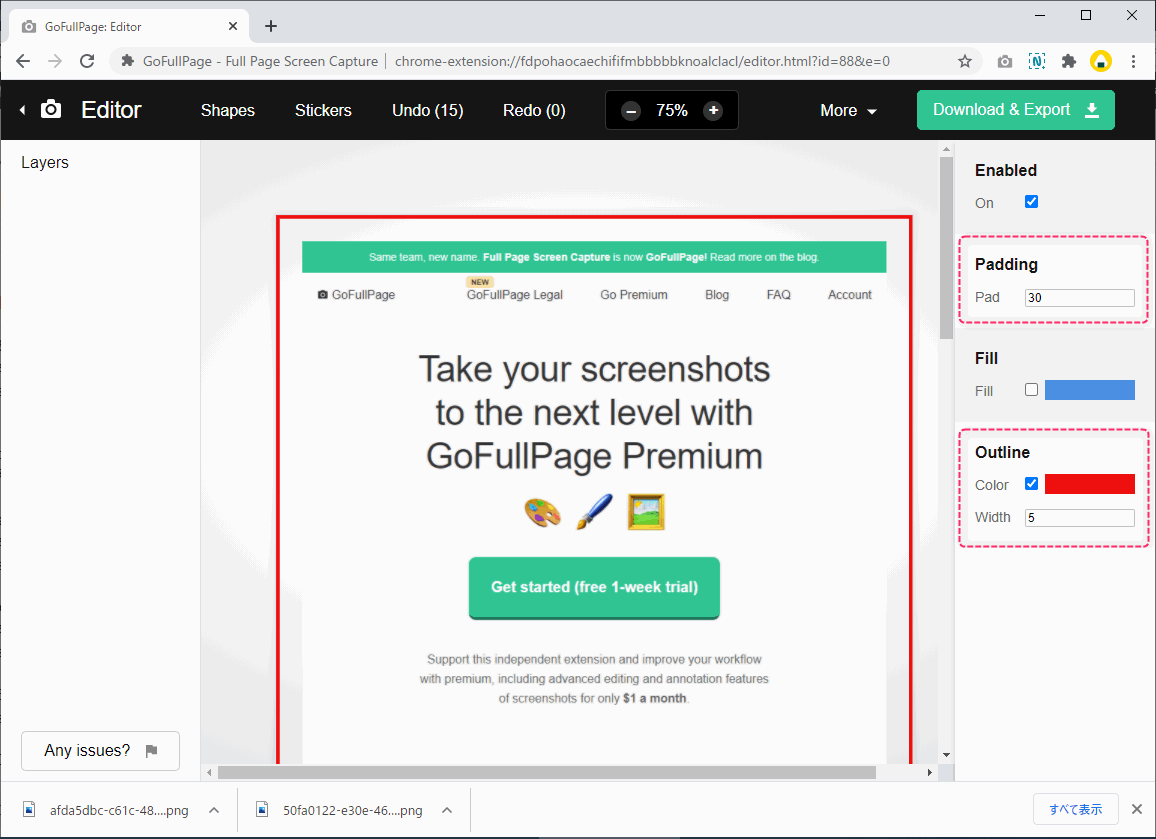Click the 50fa0122 png file icon
This screenshot has height=839, width=1156.
pyautogui.click(x=262, y=810)
